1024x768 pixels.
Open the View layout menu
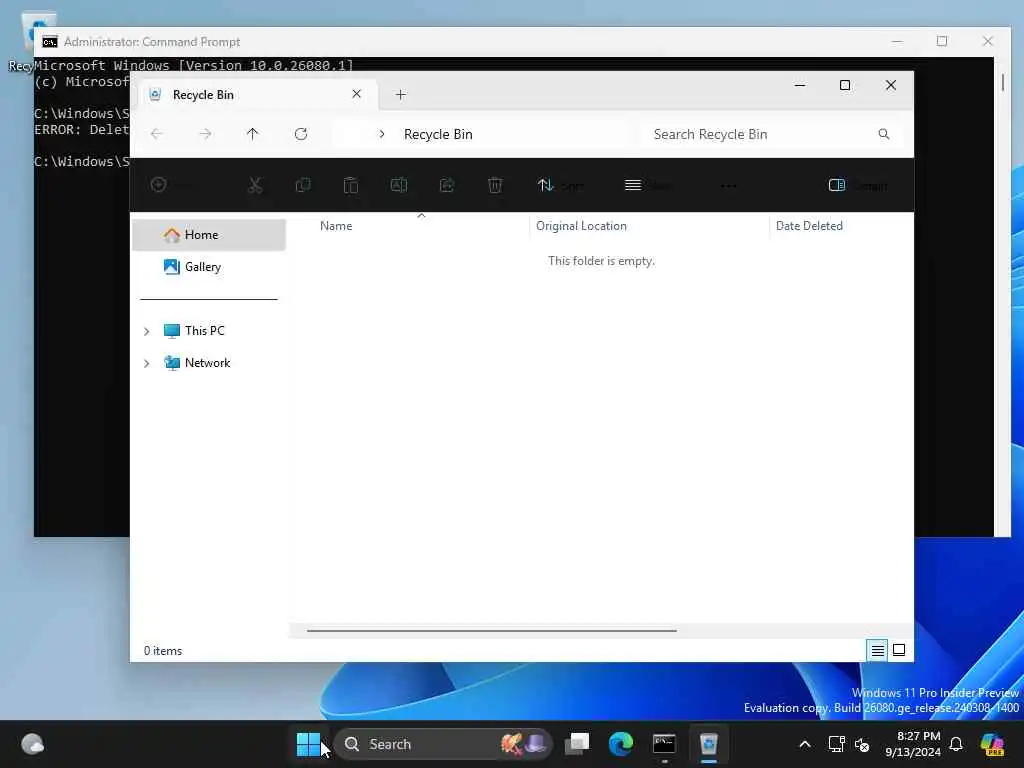pos(648,185)
